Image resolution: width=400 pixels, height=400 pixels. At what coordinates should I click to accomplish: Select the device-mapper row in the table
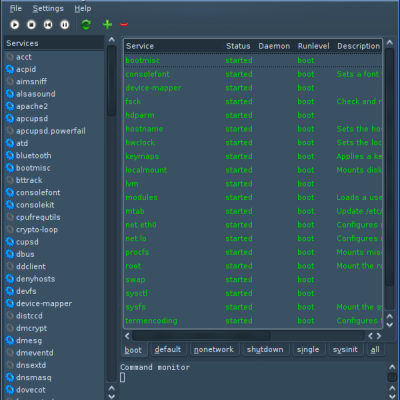tap(253, 88)
